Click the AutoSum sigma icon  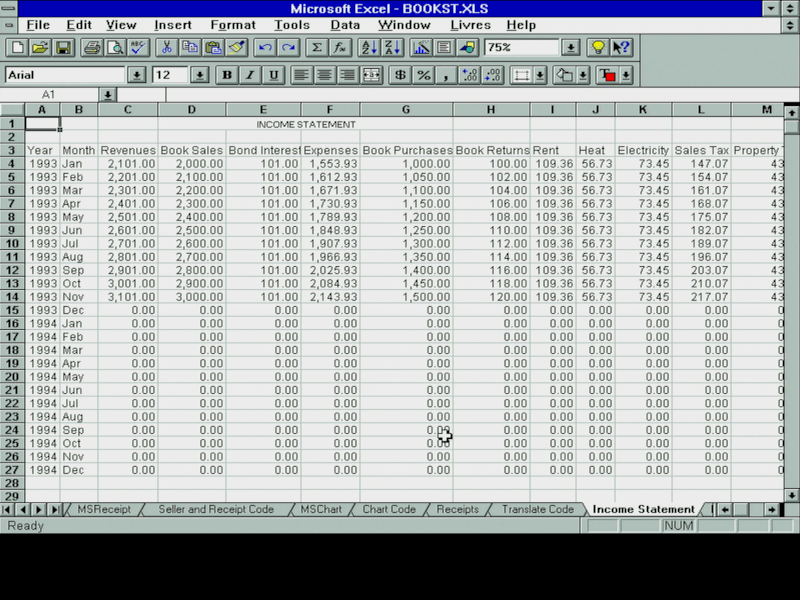coord(317,47)
